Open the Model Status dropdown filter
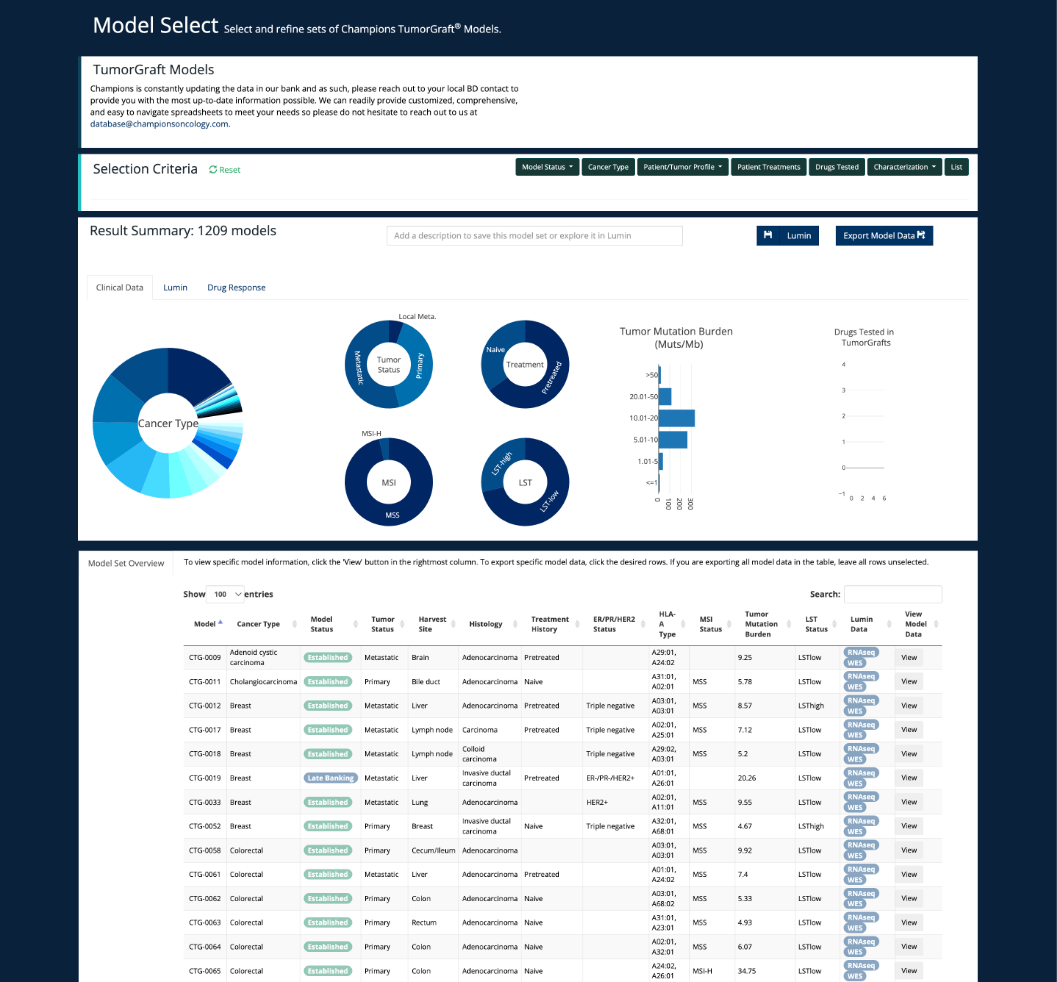Viewport: 1057px width, 982px height. click(x=547, y=167)
